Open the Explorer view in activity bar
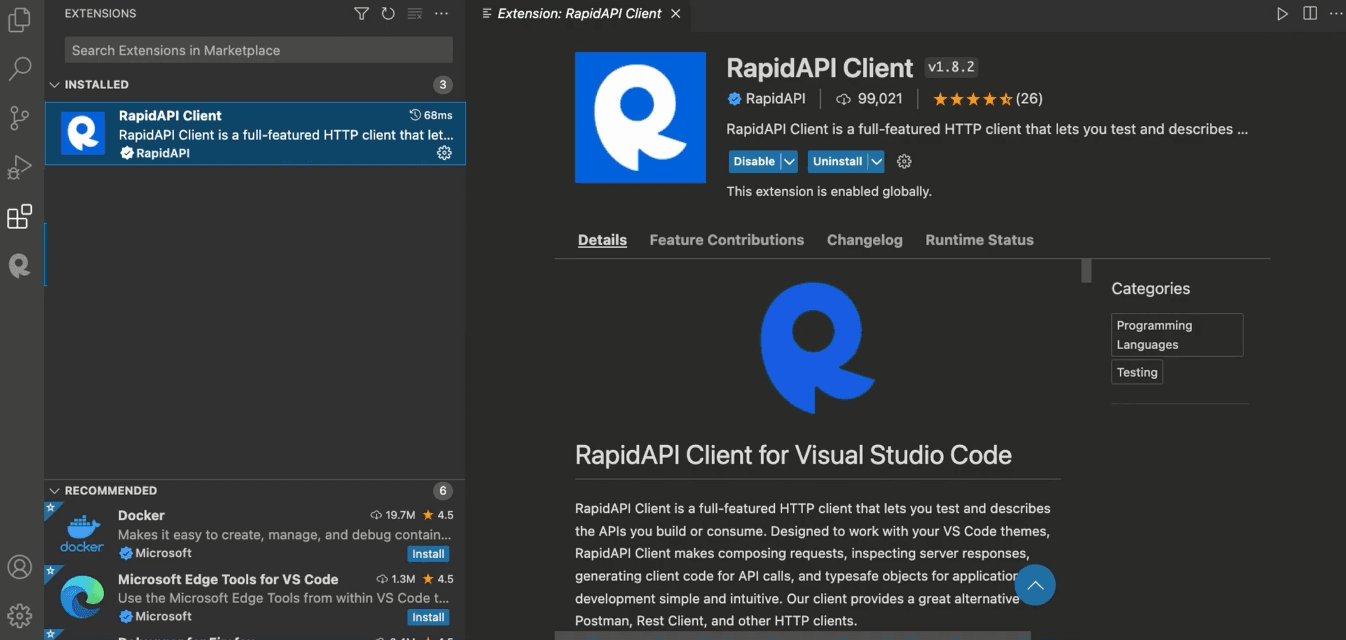Image resolution: width=1346 pixels, height=640 pixels. pos(20,21)
